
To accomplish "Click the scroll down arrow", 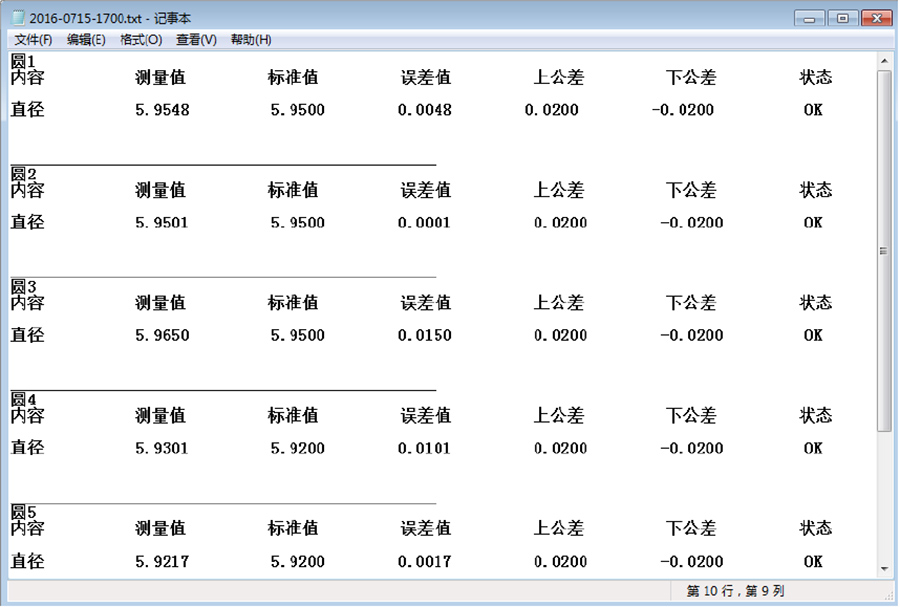I will [883, 569].
